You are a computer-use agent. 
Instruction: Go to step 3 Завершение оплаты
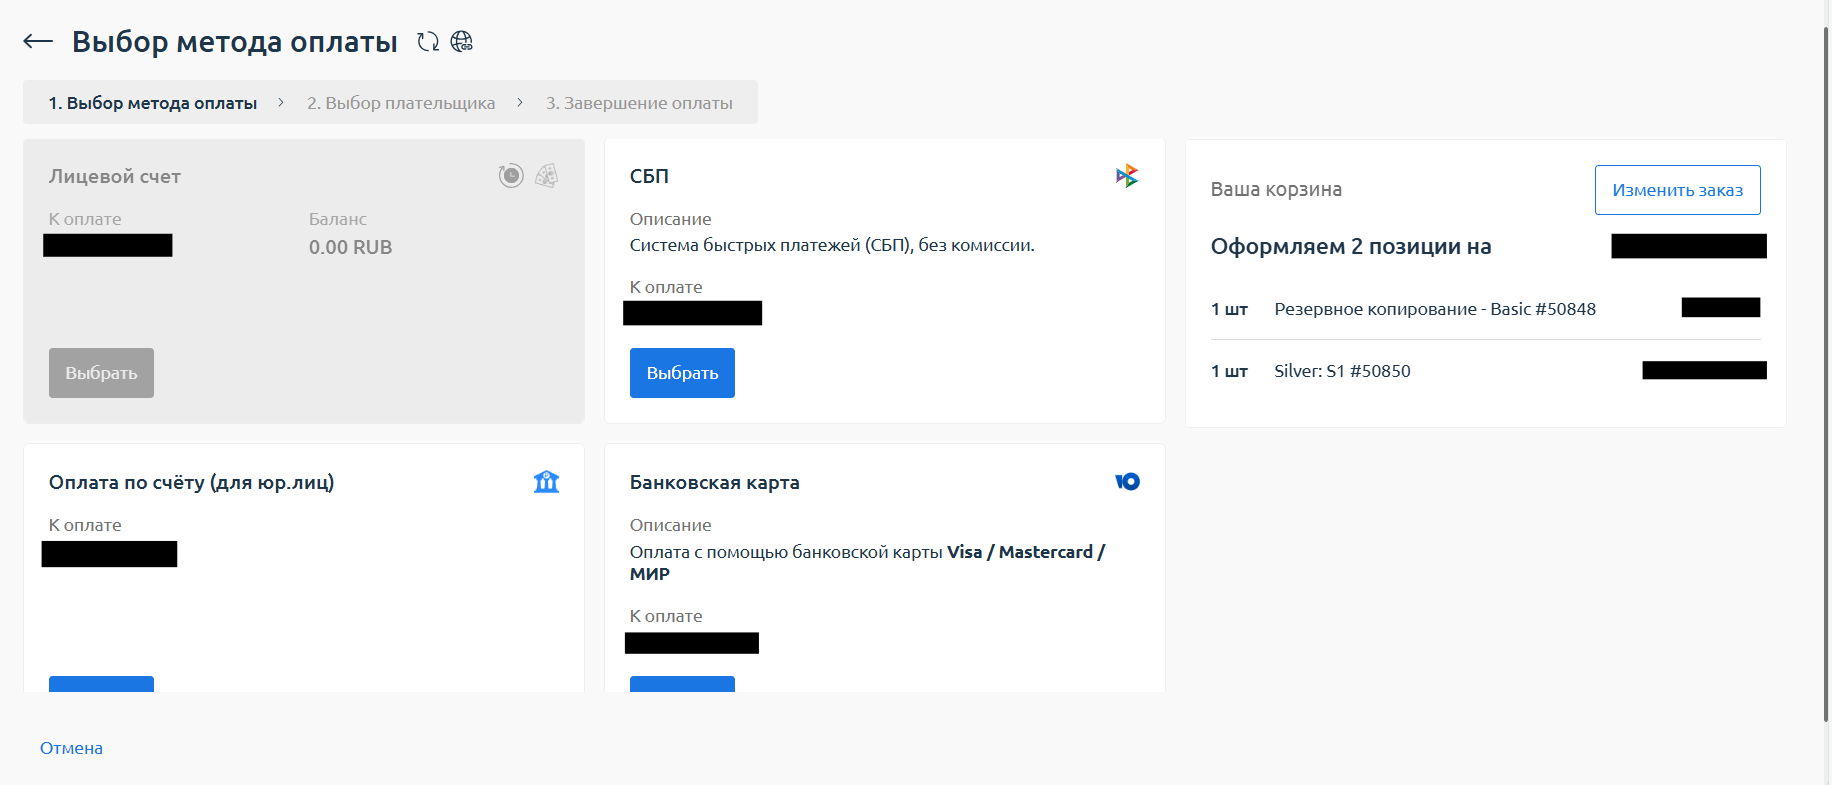click(639, 103)
